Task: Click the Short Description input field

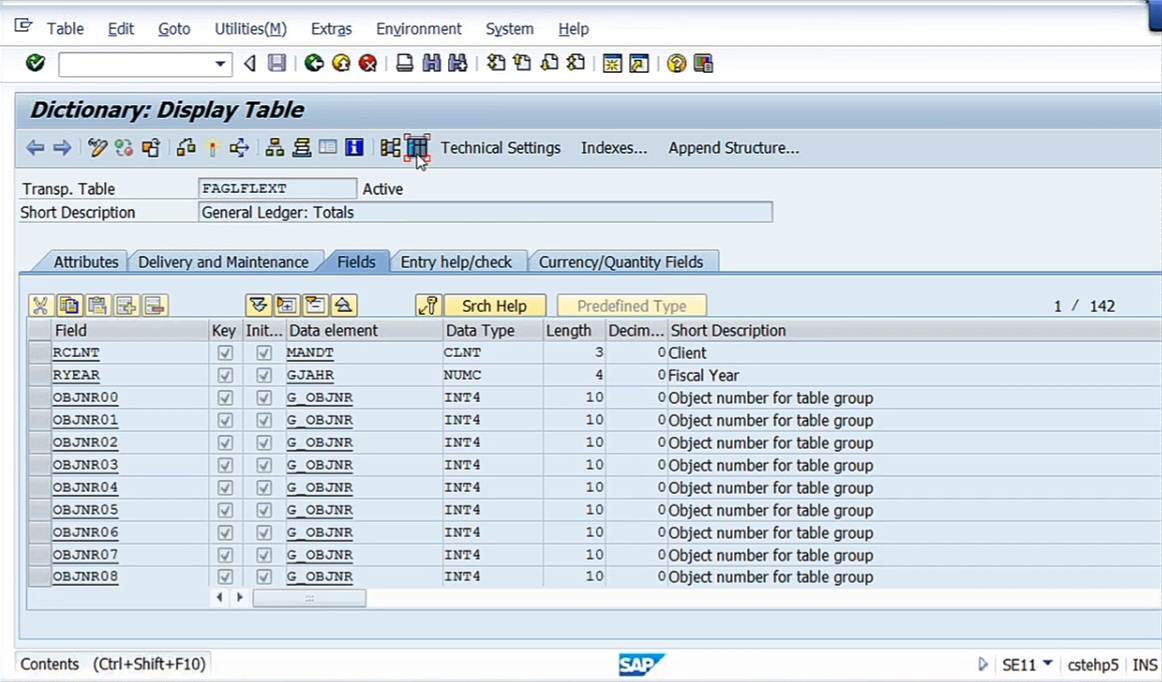Action: point(485,212)
